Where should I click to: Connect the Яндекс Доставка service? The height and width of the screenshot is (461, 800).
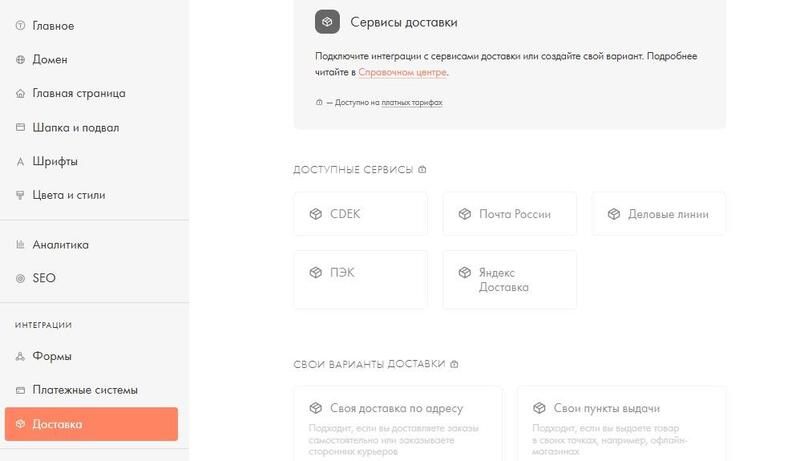pyautogui.click(x=510, y=279)
